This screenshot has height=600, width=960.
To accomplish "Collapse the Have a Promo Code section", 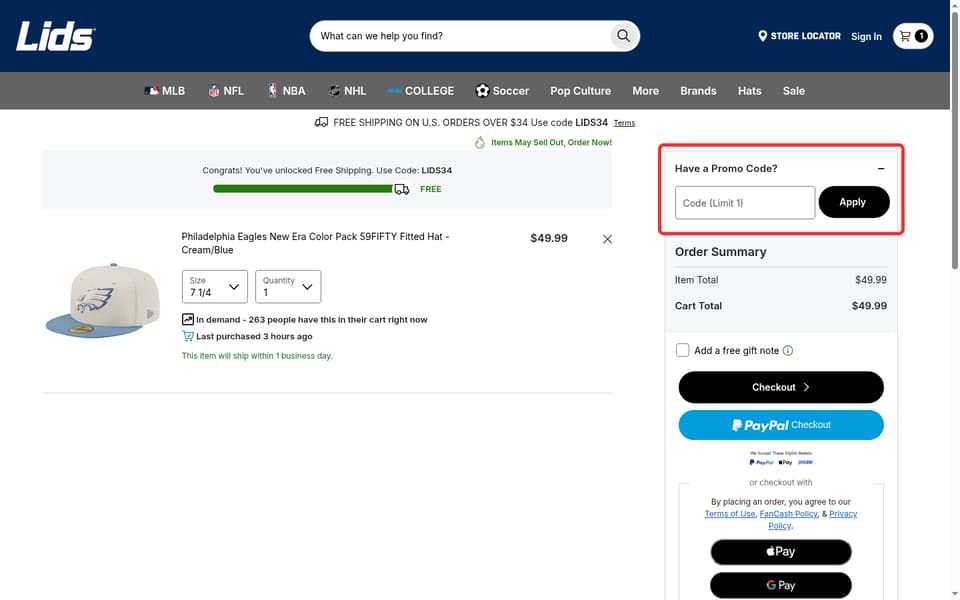I will click(x=881, y=168).
